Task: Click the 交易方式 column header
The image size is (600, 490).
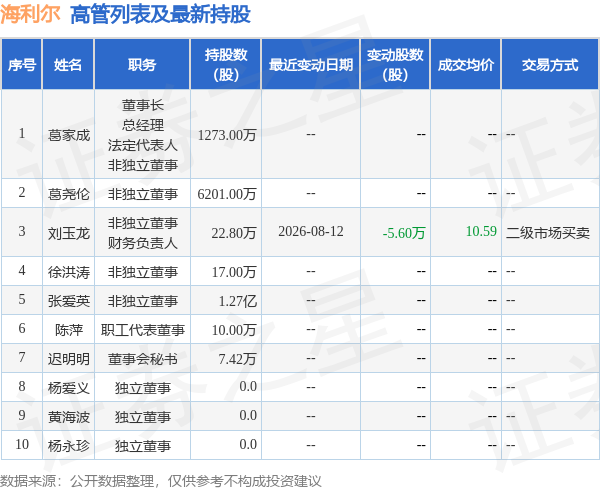Action: click(550, 64)
